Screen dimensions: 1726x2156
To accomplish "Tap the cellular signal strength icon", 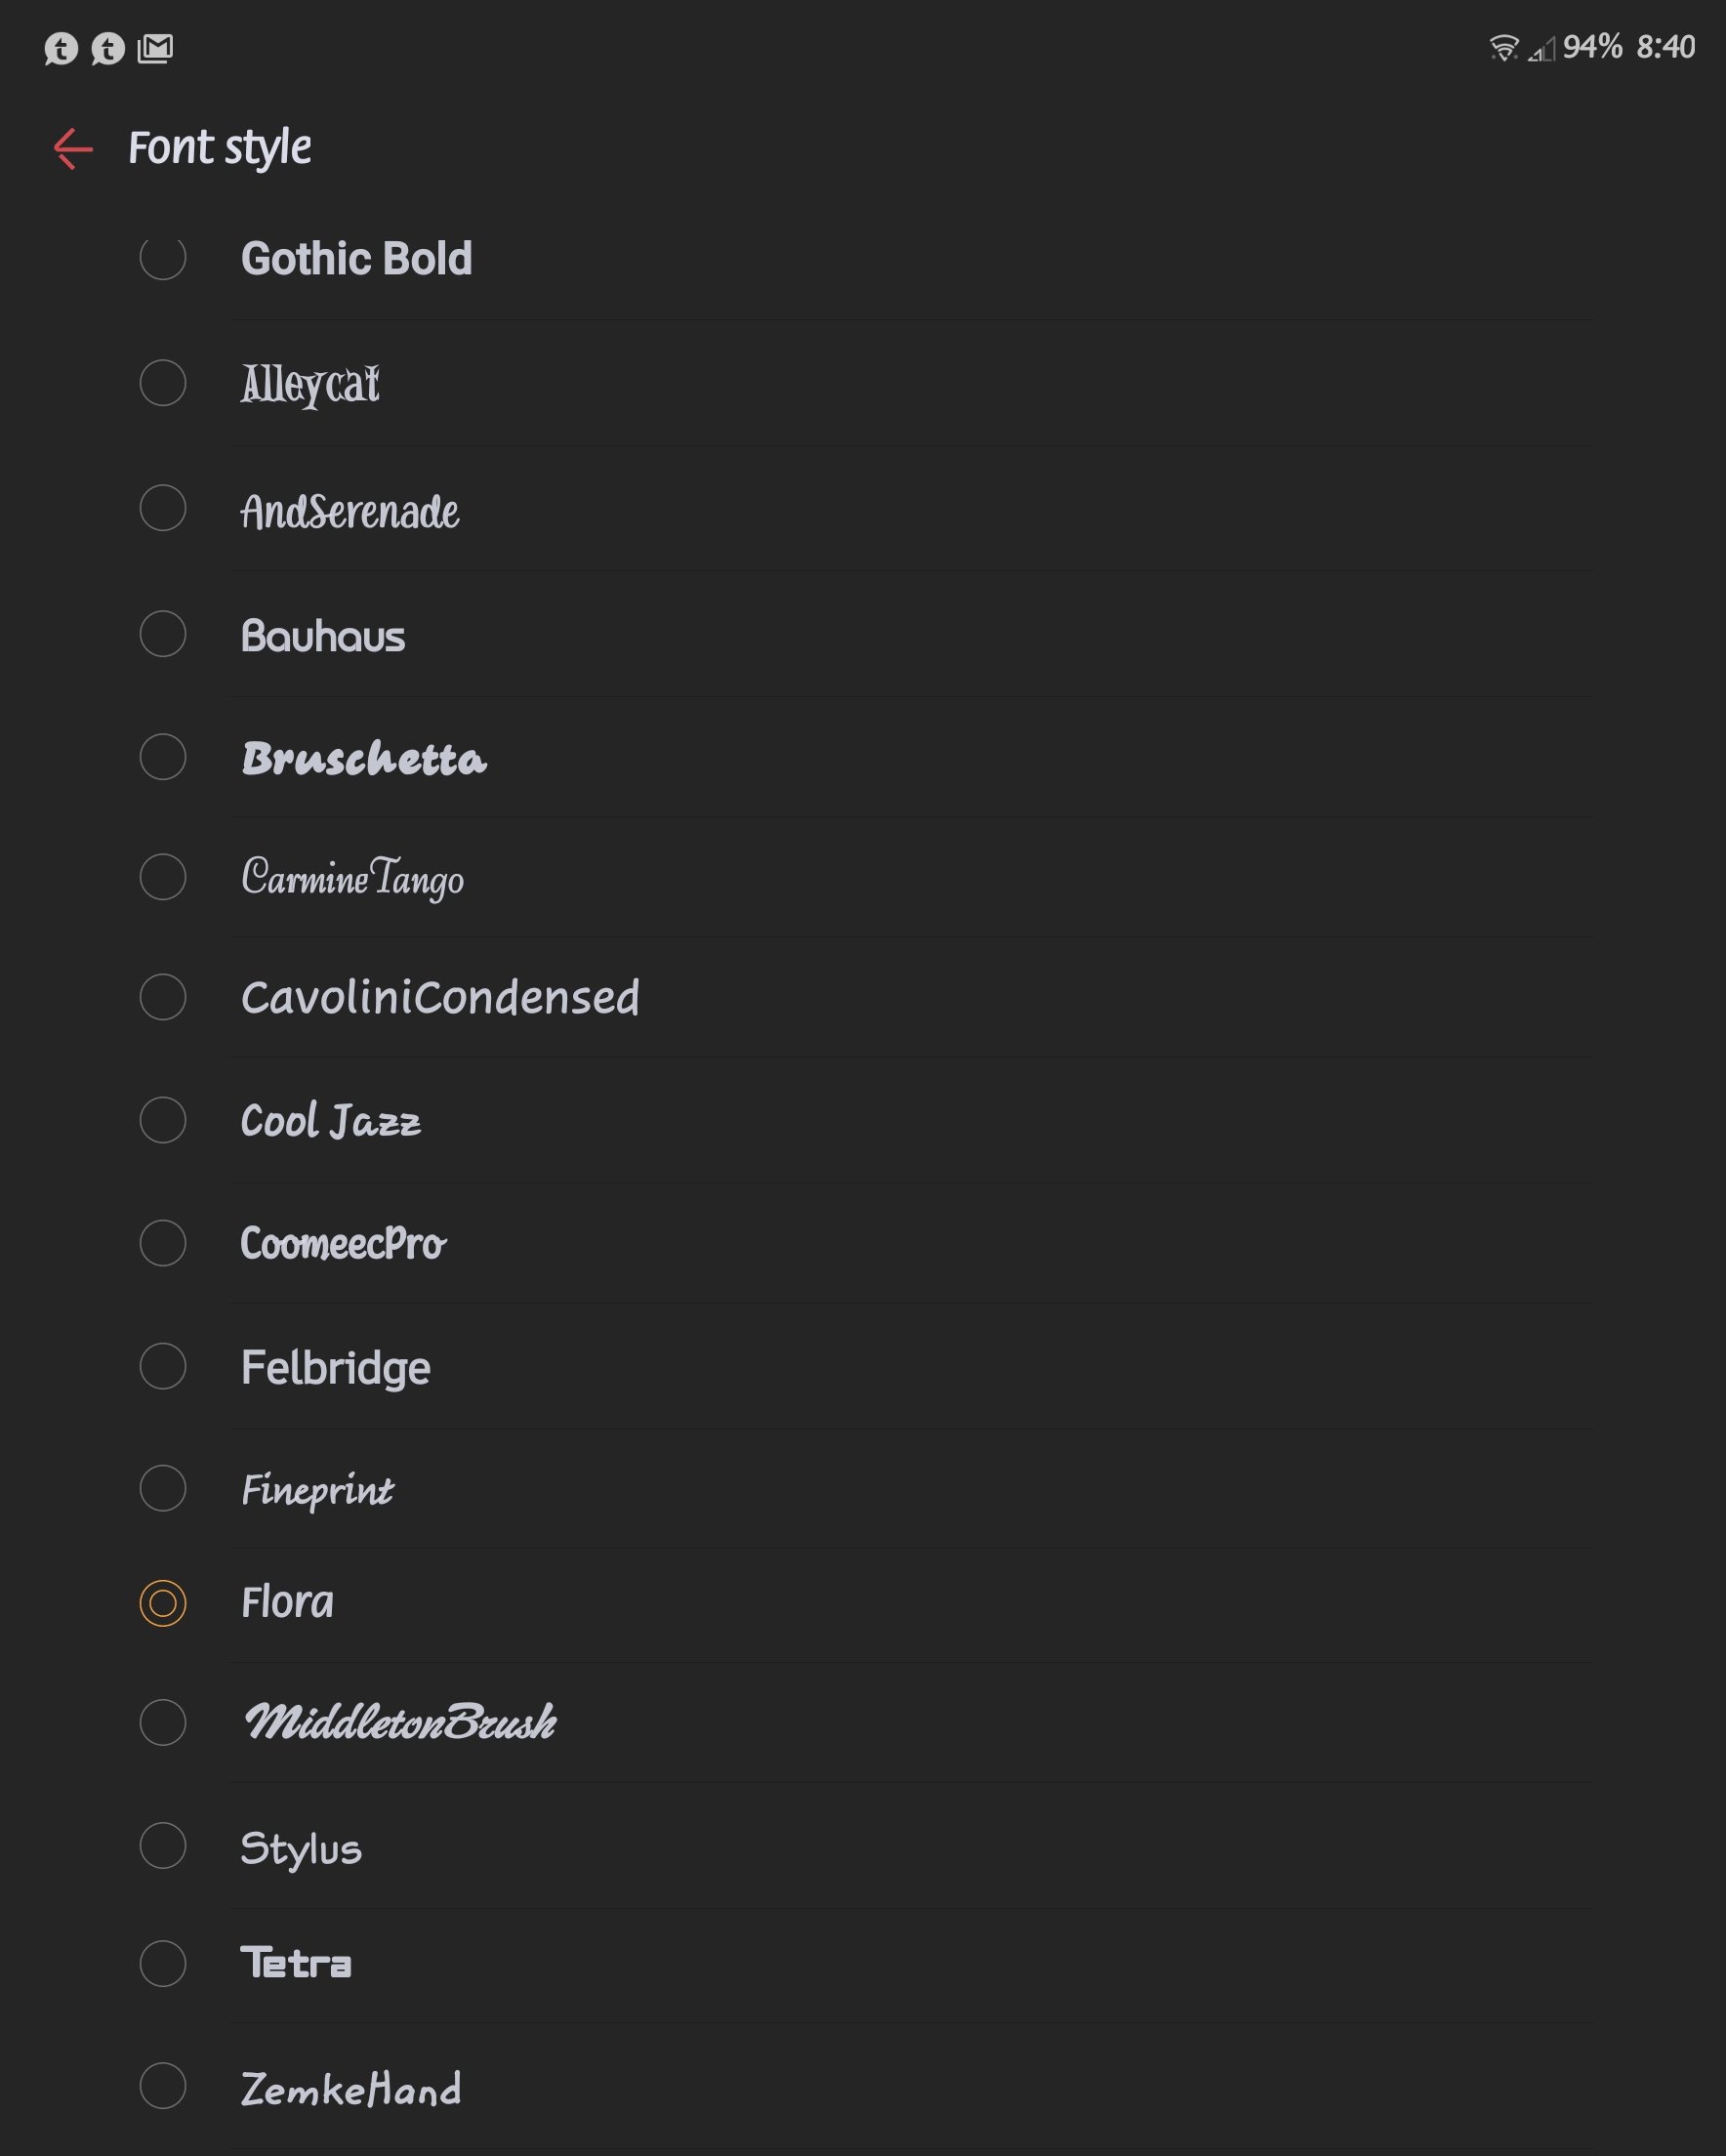I will (x=1541, y=48).
